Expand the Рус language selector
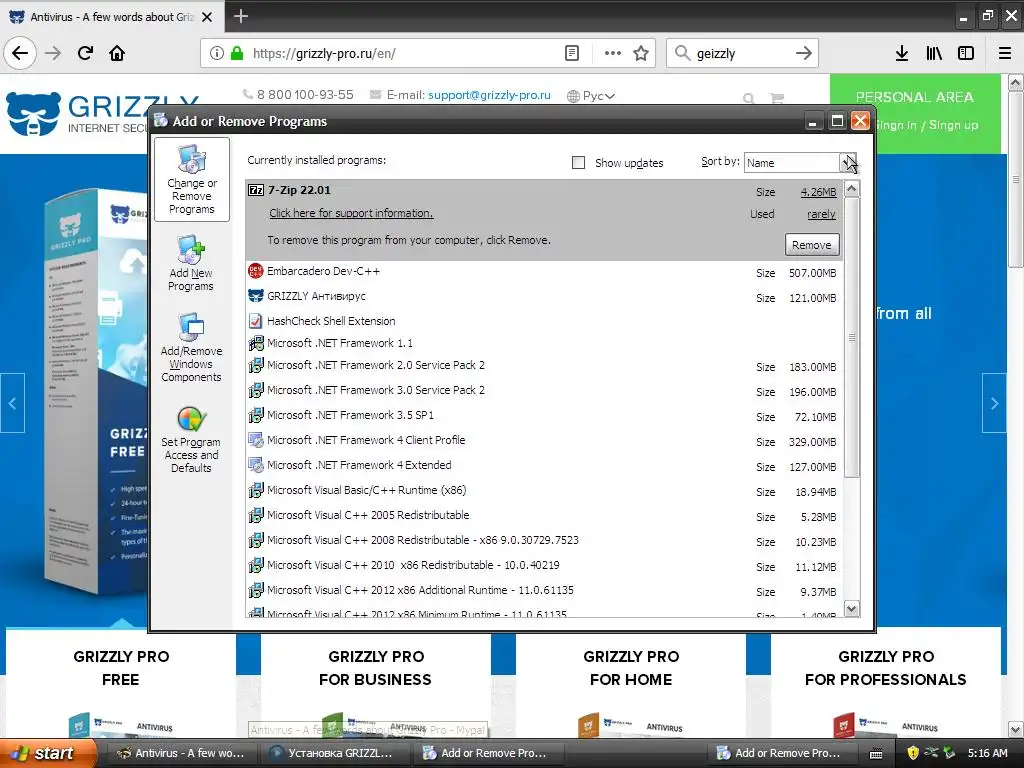 click(591, 96)
